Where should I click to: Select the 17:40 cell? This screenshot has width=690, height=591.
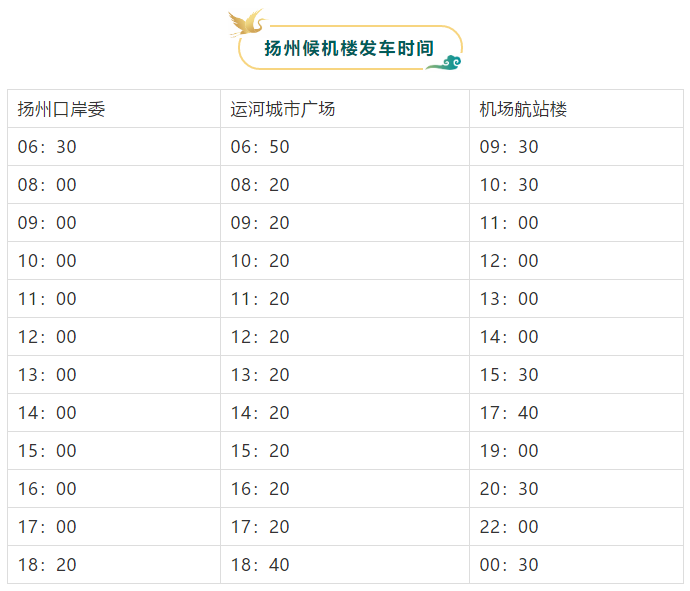(x=576, y=413)
